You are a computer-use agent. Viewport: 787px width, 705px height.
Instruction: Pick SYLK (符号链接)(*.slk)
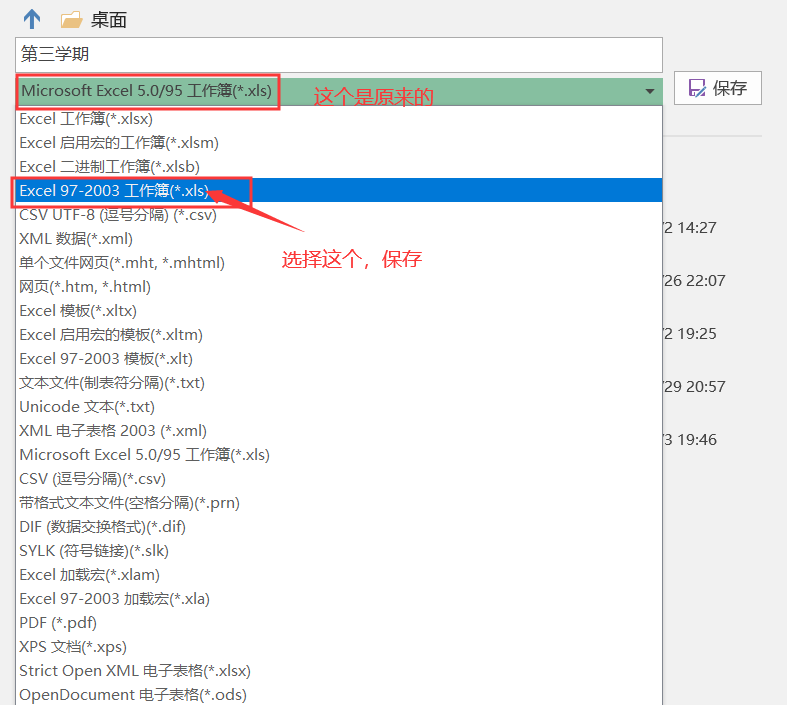tap(339, 551)
